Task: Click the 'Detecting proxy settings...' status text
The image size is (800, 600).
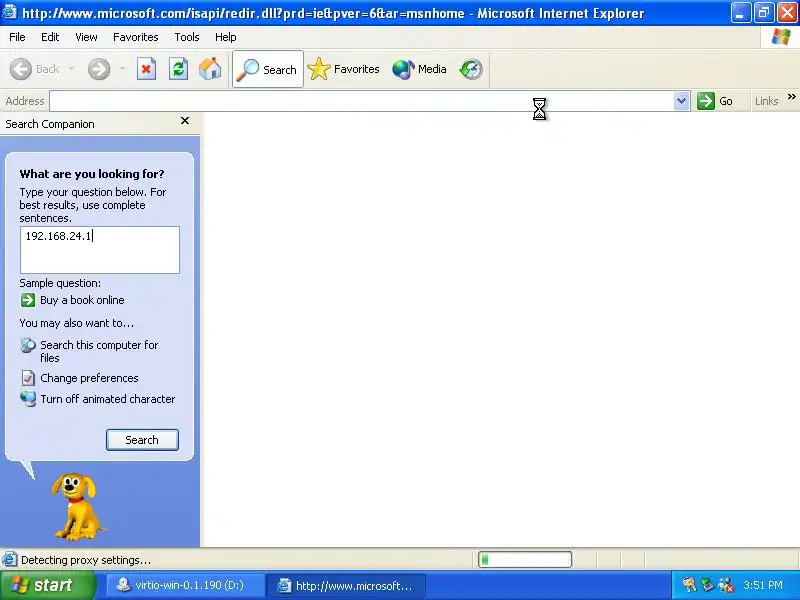Action: click(x=86, y=560)
